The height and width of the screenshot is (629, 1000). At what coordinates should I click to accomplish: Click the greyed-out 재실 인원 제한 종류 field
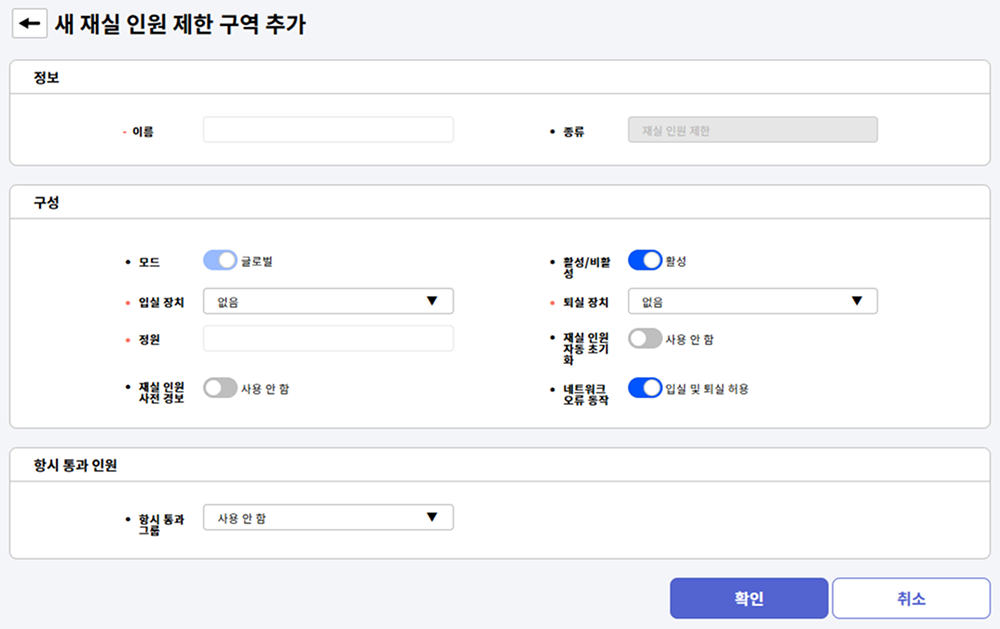pyautogui.click(x=752, y=130)
